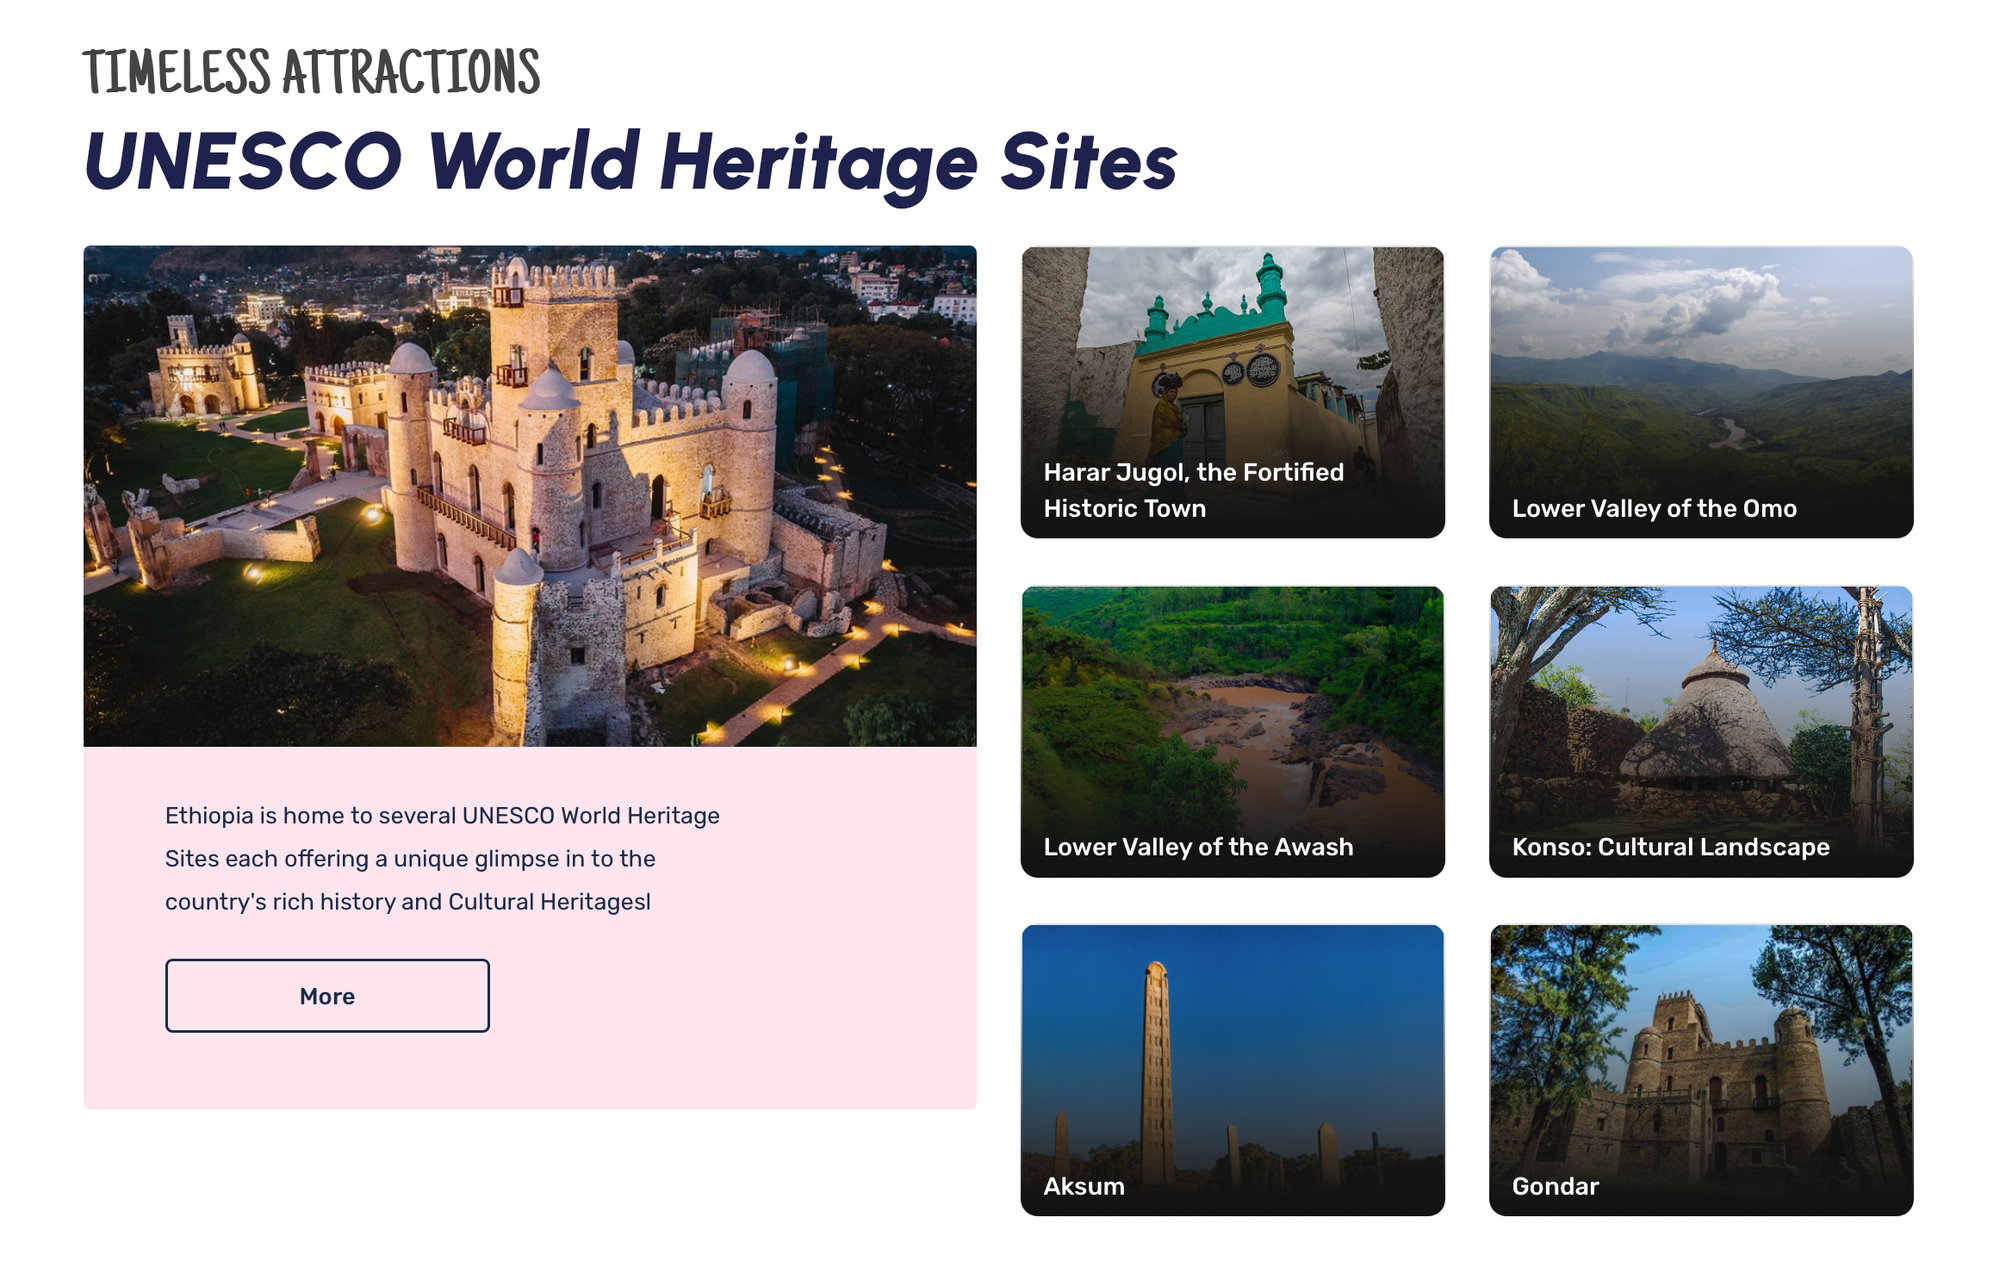Open the Aksum card title
Viewport: 2000px width, 1280px height.
pyautogui.click(x=1084, y=1186)
